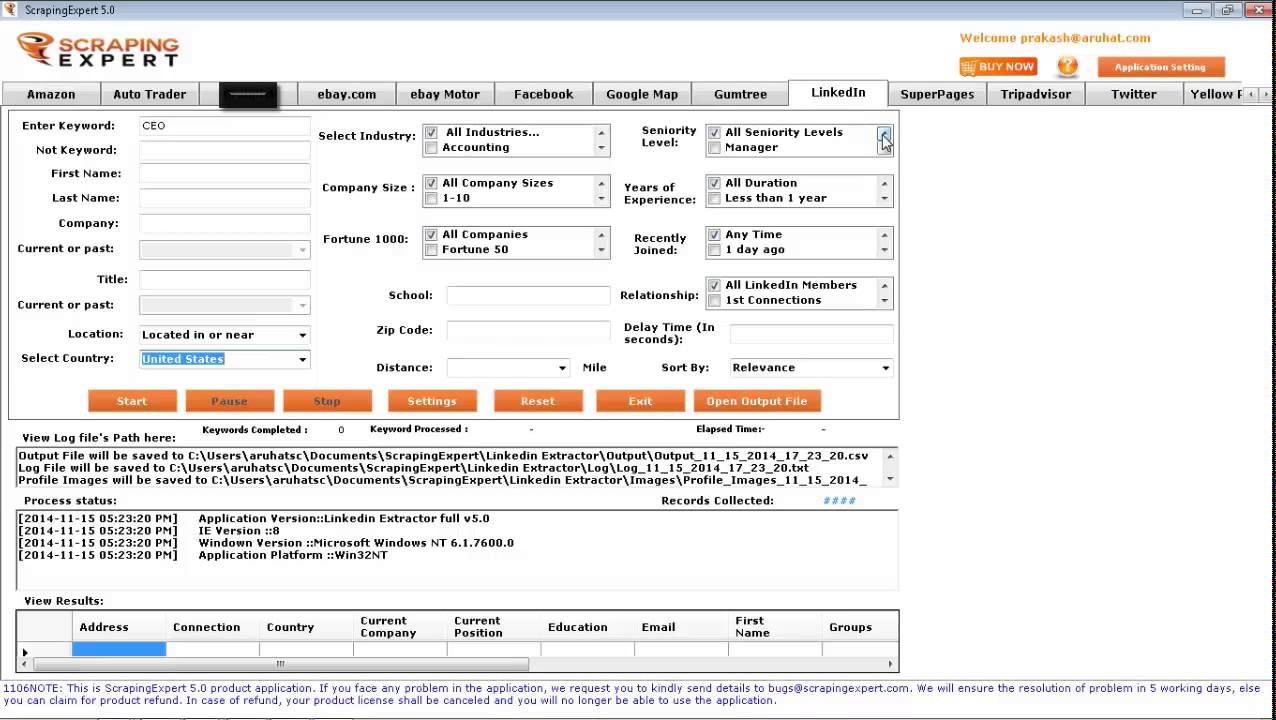The height and width of the screenshot is (720, 1276).
Task: Open Application Setting button
Action: [x=1161, y=67]
